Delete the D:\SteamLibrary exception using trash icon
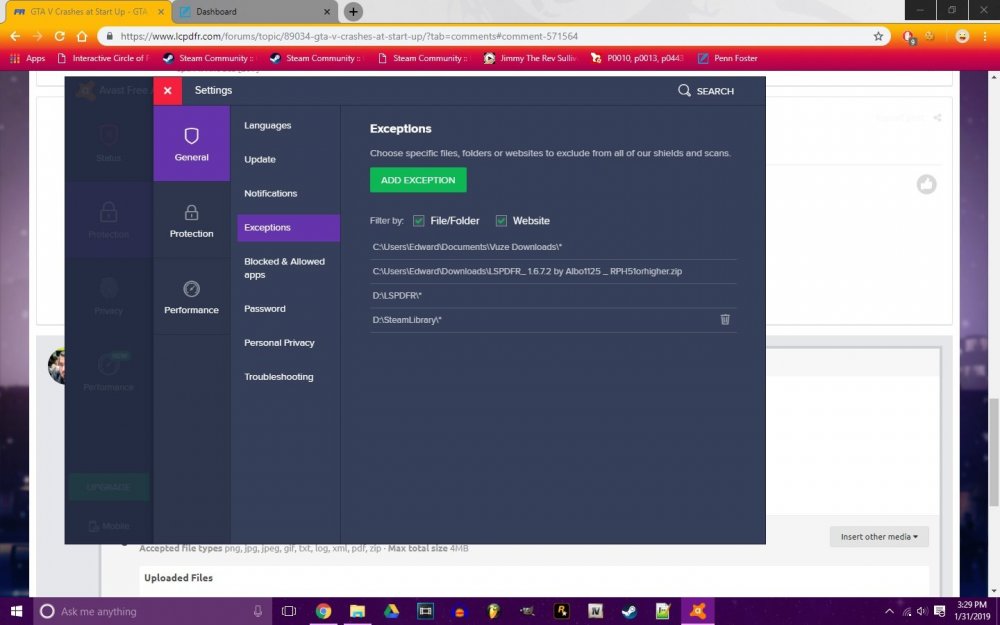This screenshot has width=1000, height=625. (x=725, y=319)
